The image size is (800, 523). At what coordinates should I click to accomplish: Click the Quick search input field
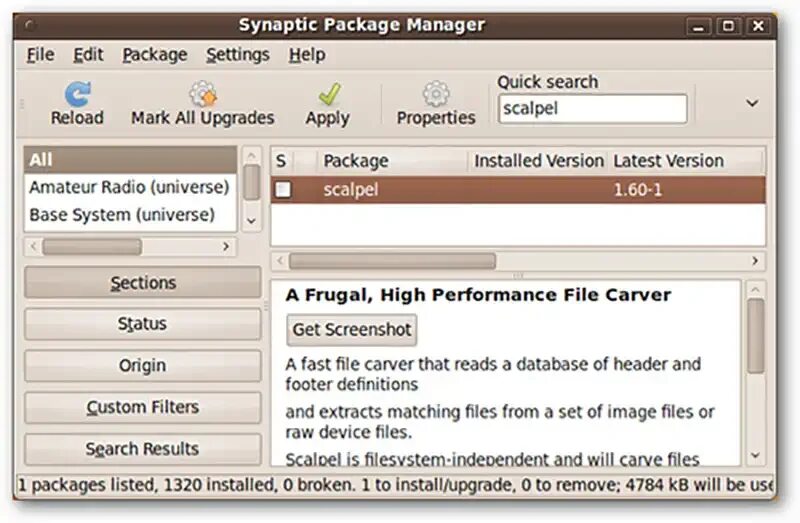tap(592, 109)
